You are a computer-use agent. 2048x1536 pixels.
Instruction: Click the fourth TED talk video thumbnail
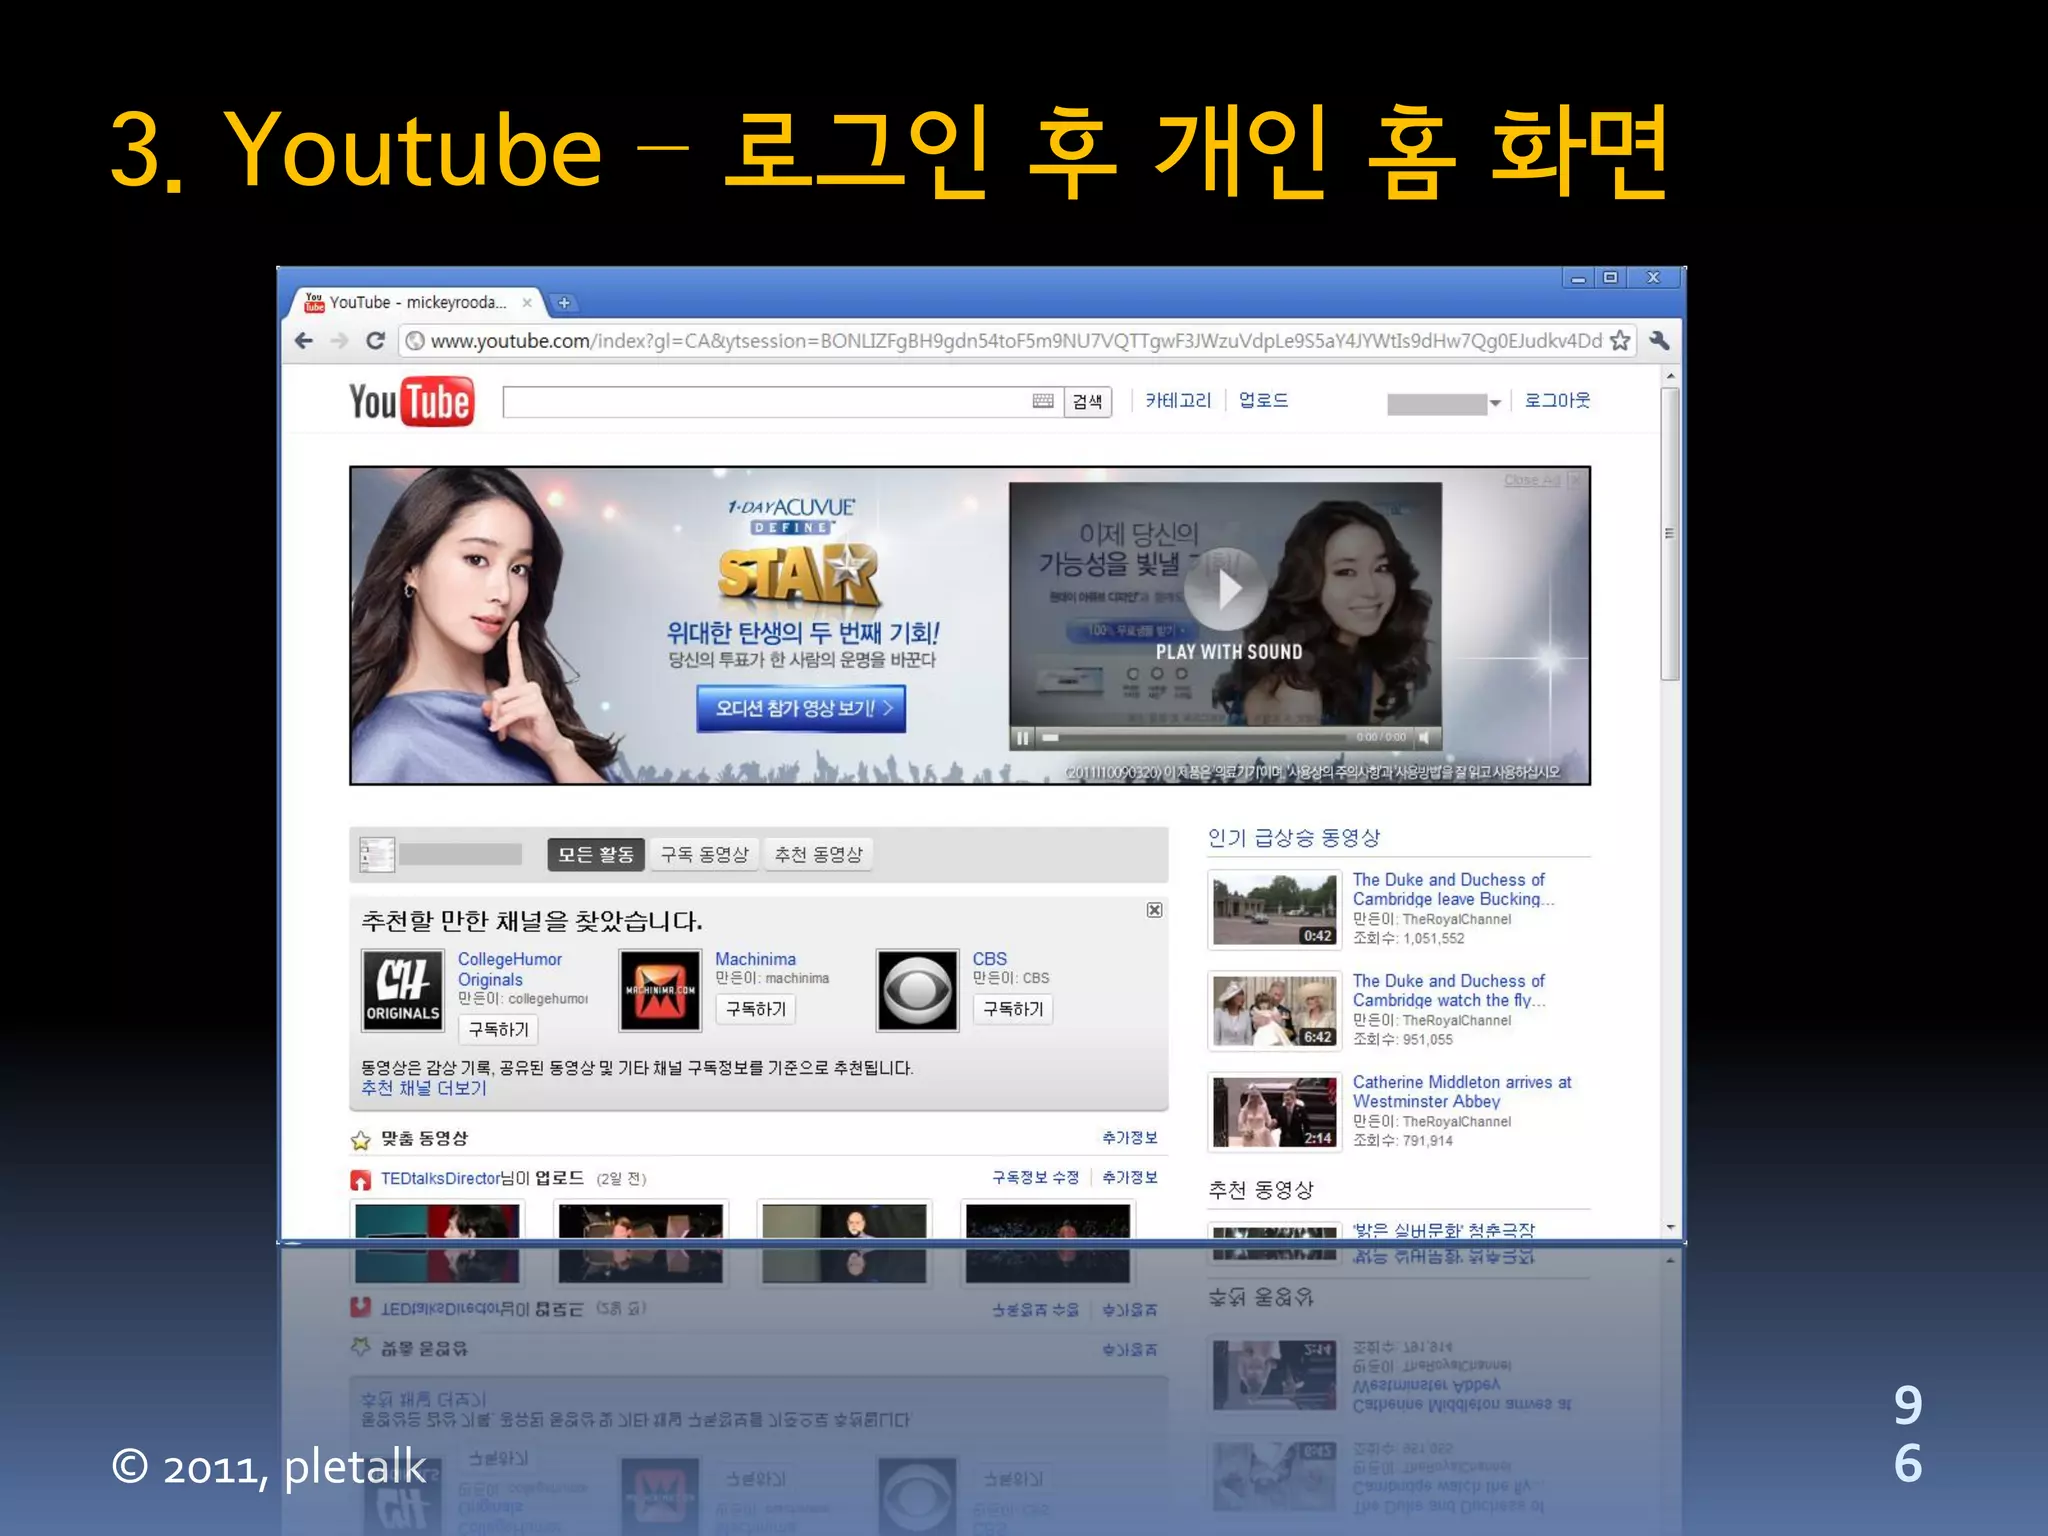pos(1048,1222)
